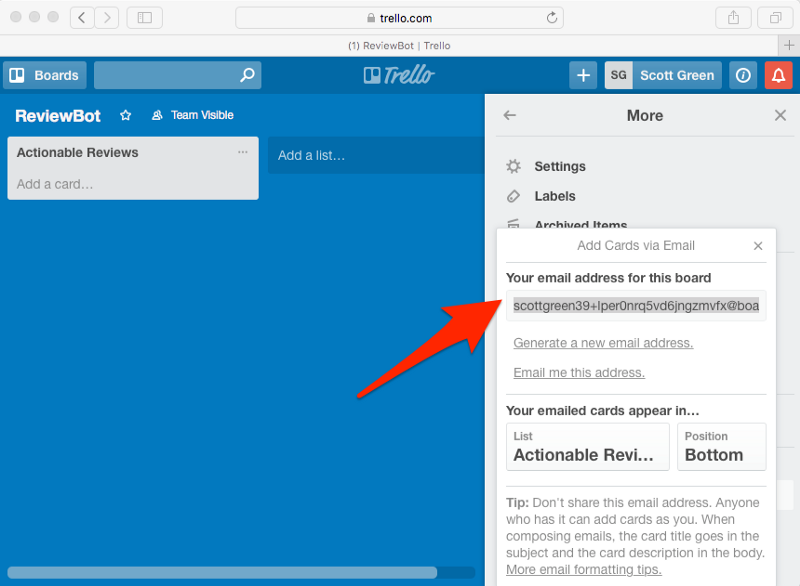Viewport: 800px width, 586px height.
Task: Click the info icon in header
Action: pyautogui.click(x=743, y=75)
